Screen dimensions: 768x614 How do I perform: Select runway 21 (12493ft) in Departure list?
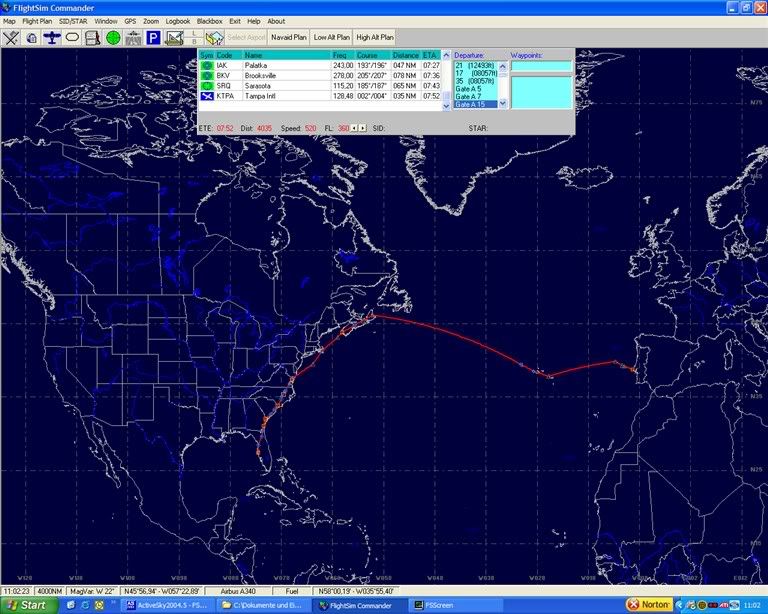click(476, 65)
